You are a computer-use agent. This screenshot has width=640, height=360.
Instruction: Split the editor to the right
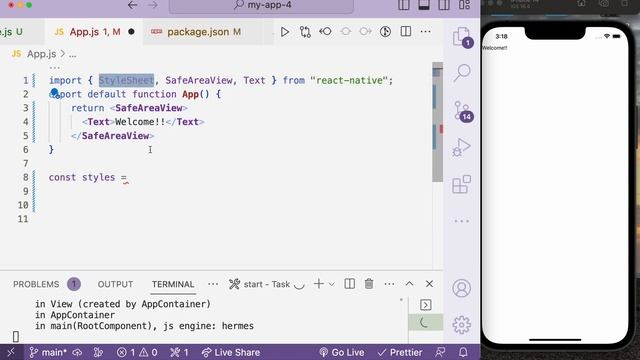pos(406,31)
